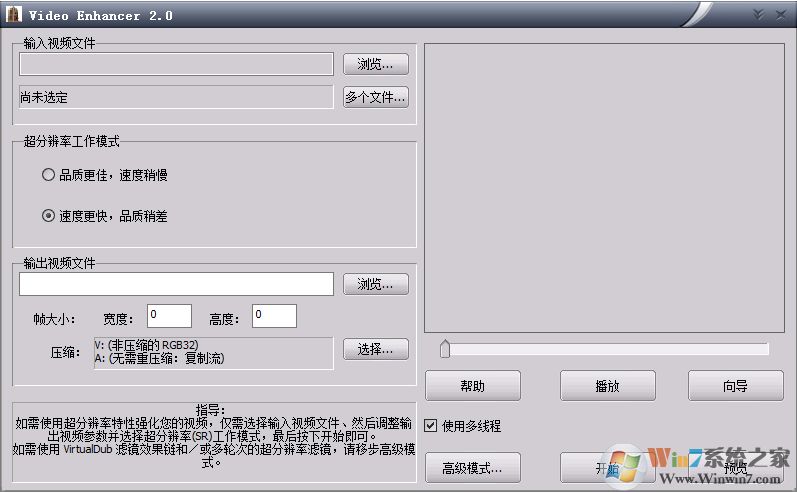
Task: Select the 品质更佳，速度稍慢 radio option
Action: click(48, 175)
